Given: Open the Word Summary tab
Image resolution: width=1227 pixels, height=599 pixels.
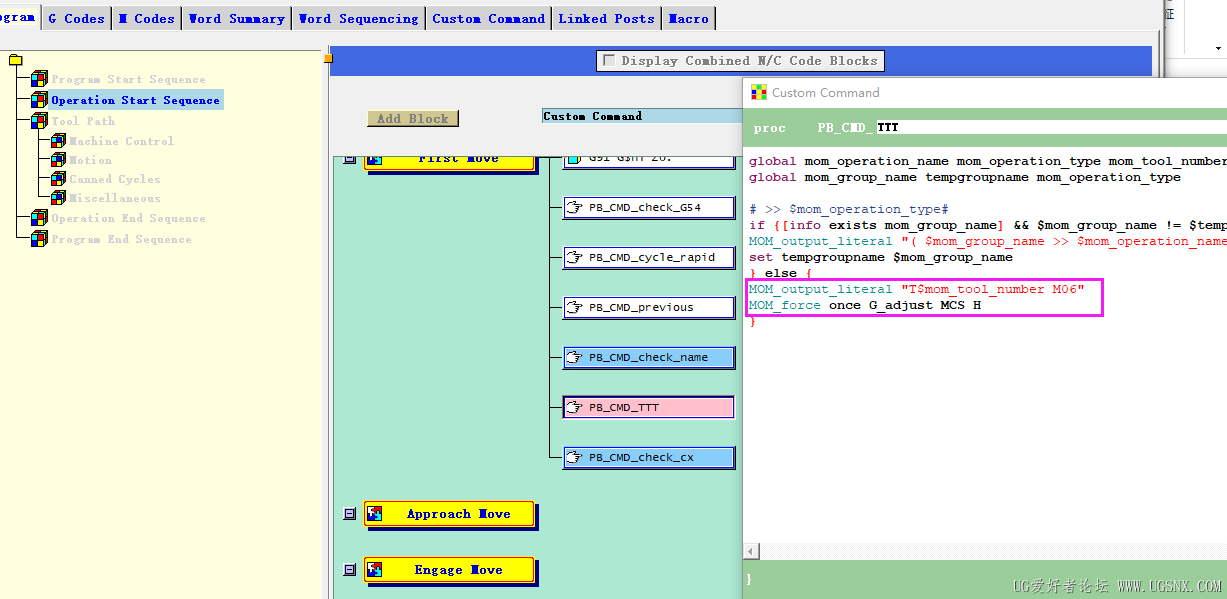Looking at the screenshot, I should coord(237,18).
